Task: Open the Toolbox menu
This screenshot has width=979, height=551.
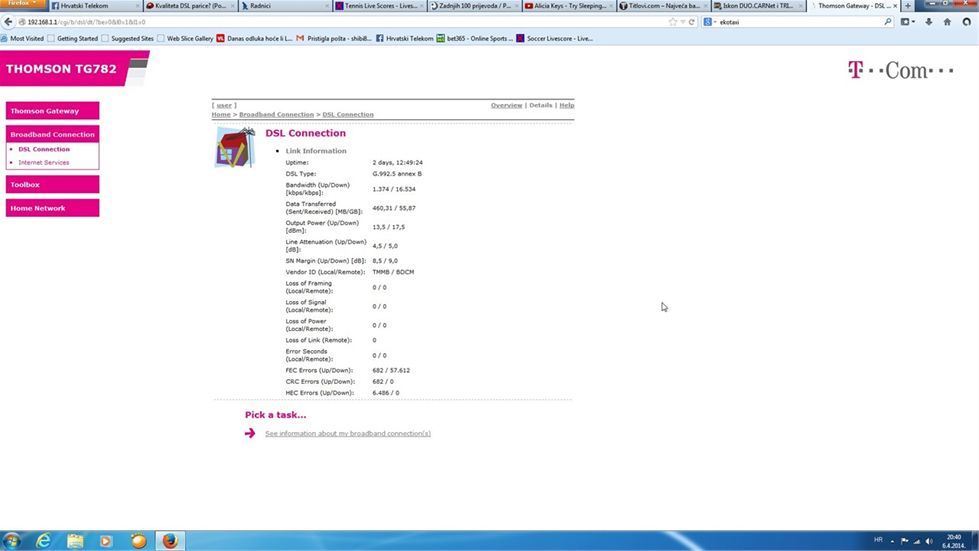Action: pos(52,184)
